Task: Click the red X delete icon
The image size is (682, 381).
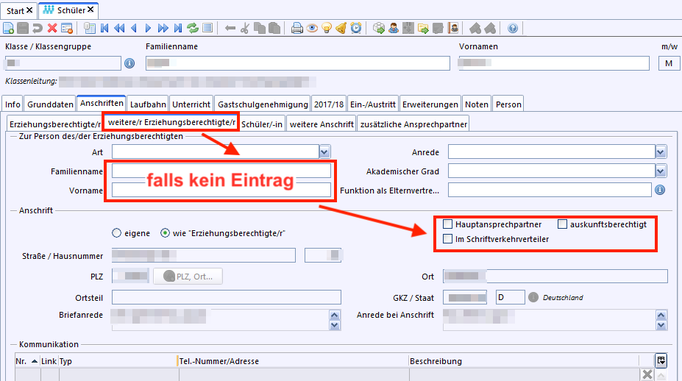Action: (x=52, y=28)
